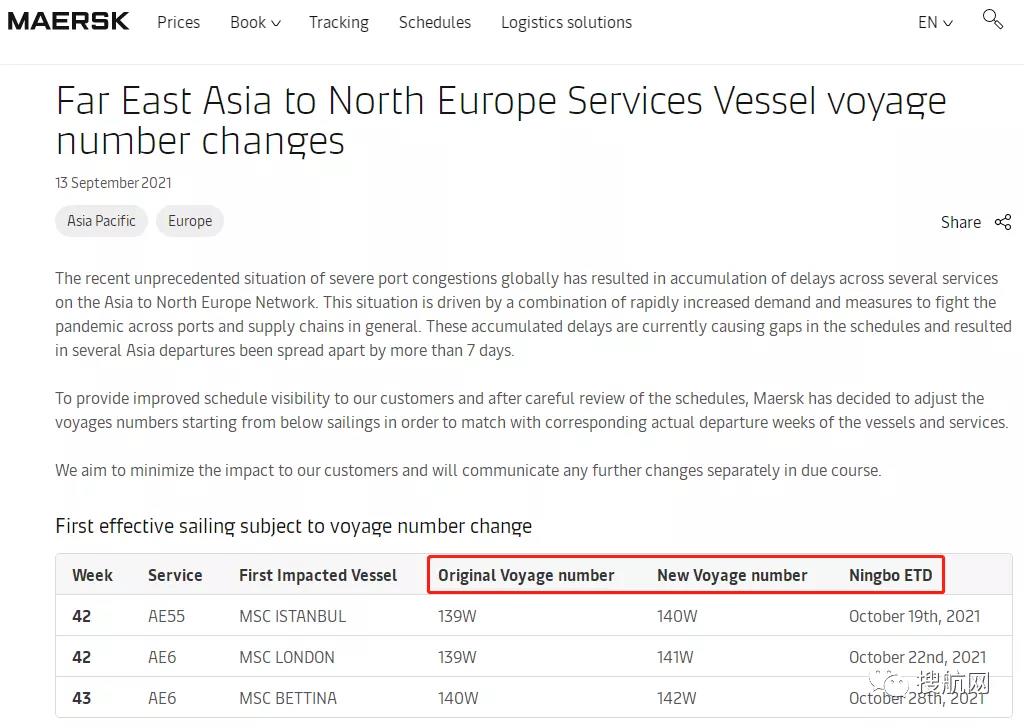Expand the Book dropdown menu

255,22
